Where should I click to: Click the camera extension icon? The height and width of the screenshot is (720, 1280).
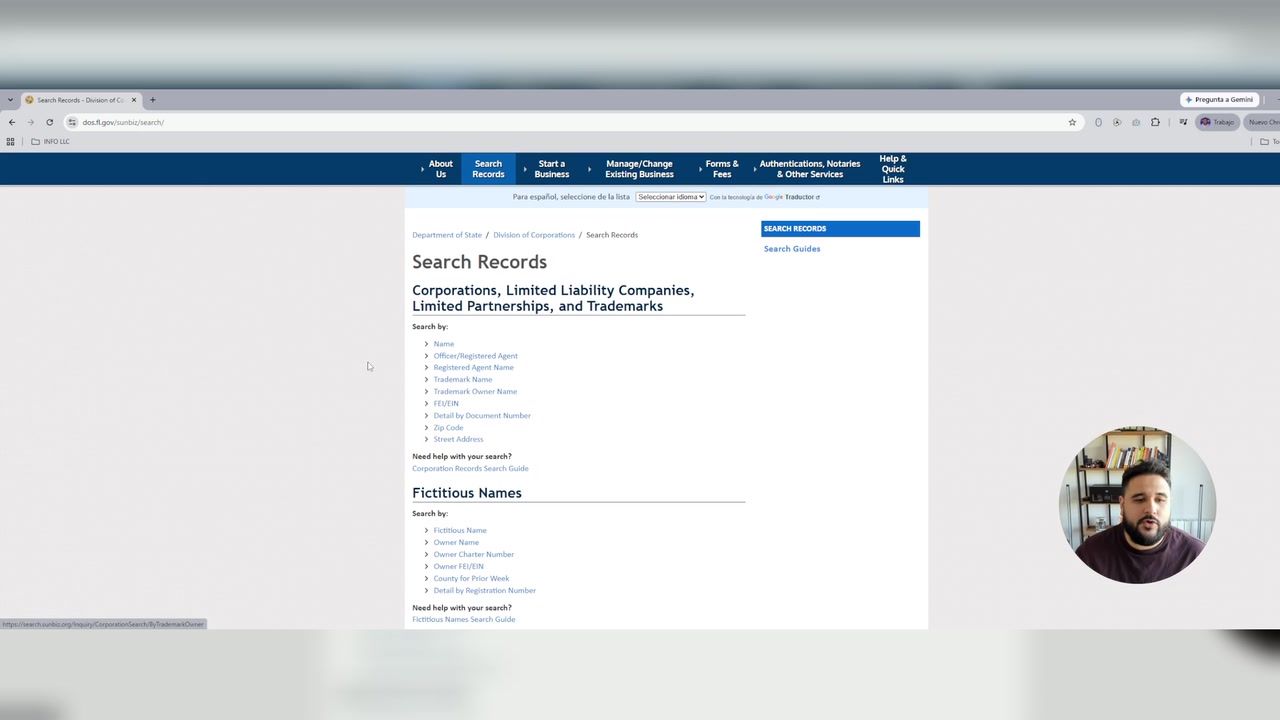(x=1136, y=122)
